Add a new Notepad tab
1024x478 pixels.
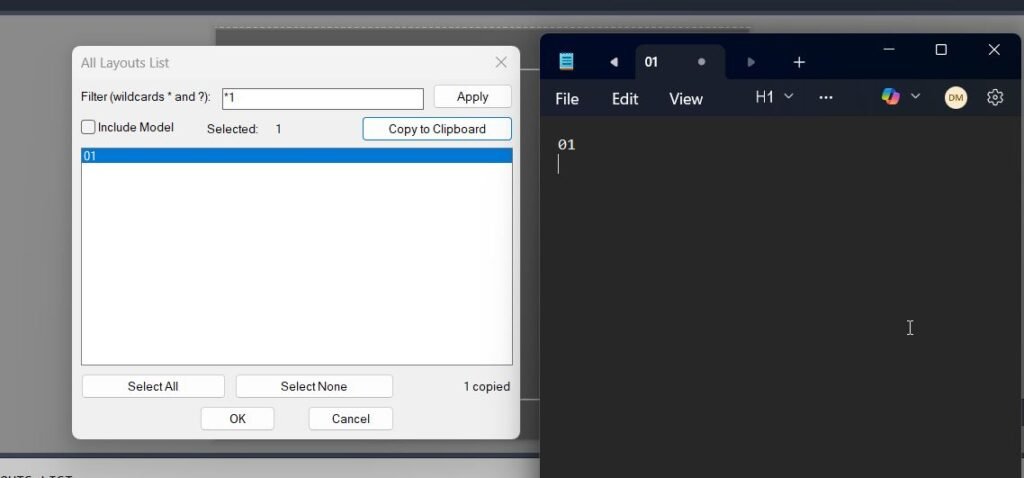click(x=799, y=62)
